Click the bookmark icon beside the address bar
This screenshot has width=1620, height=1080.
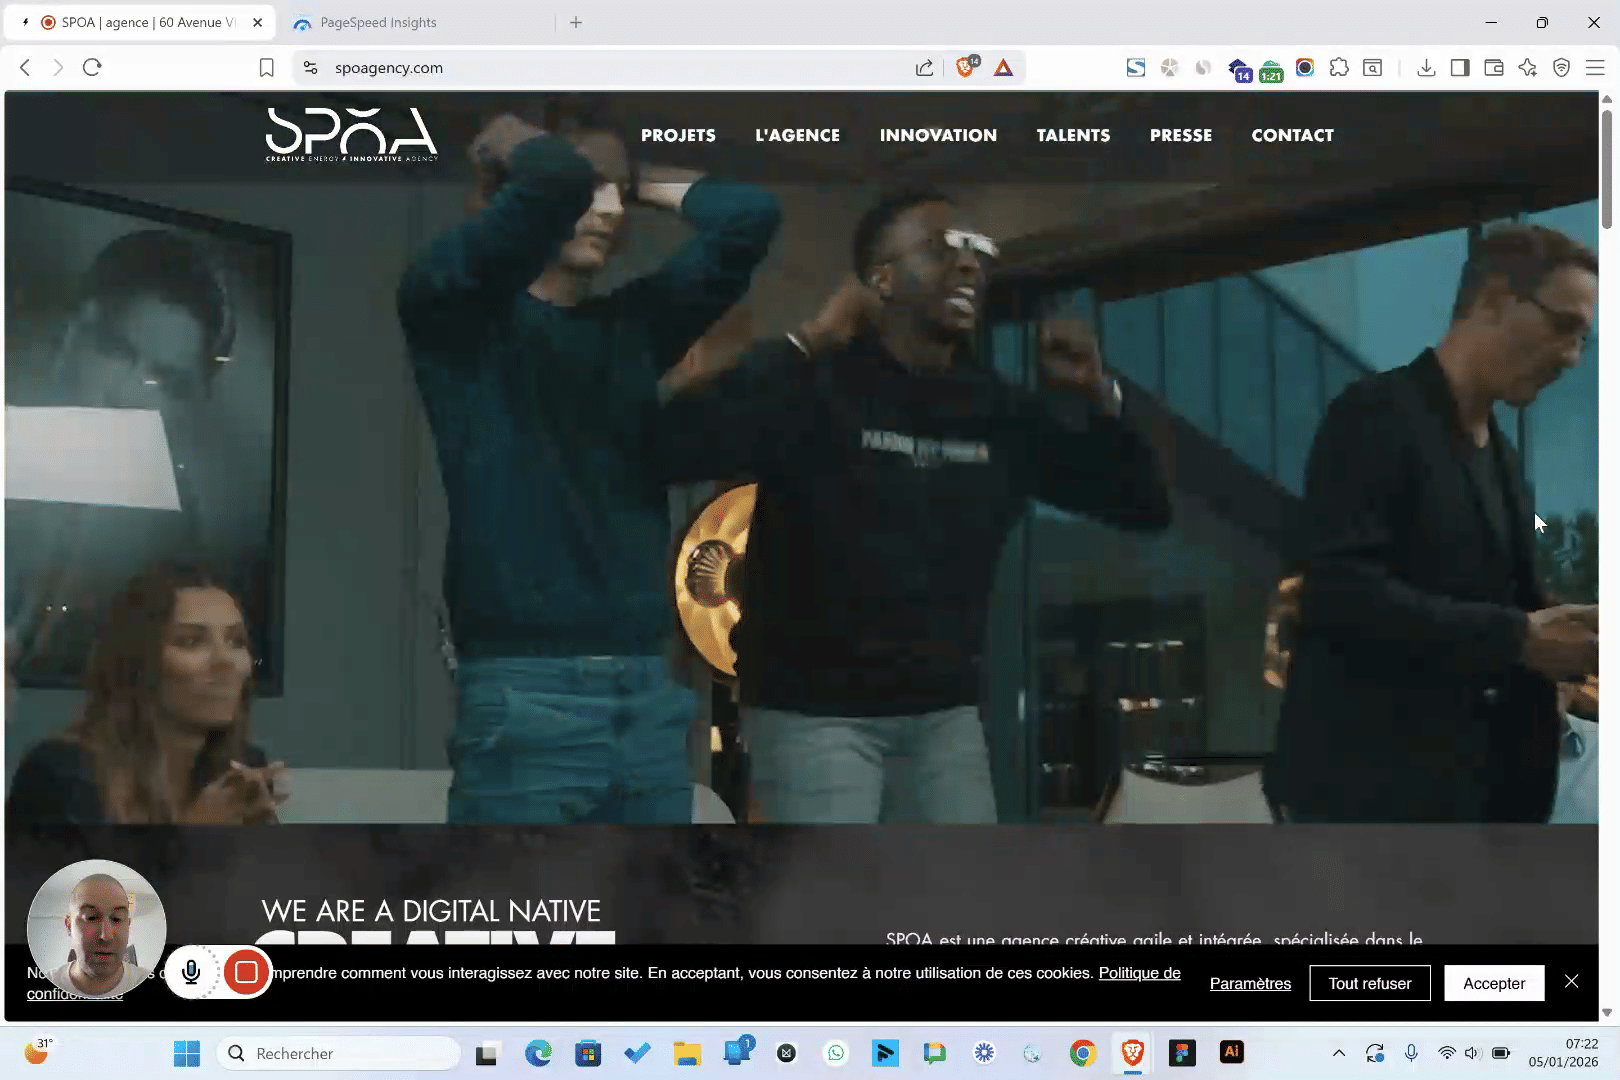tap(266, 68)
